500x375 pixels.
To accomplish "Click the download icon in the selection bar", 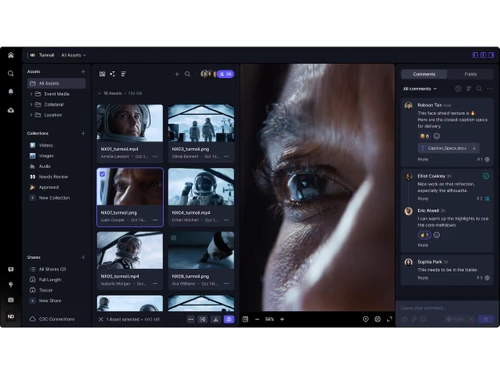I will tap(216, 319).
